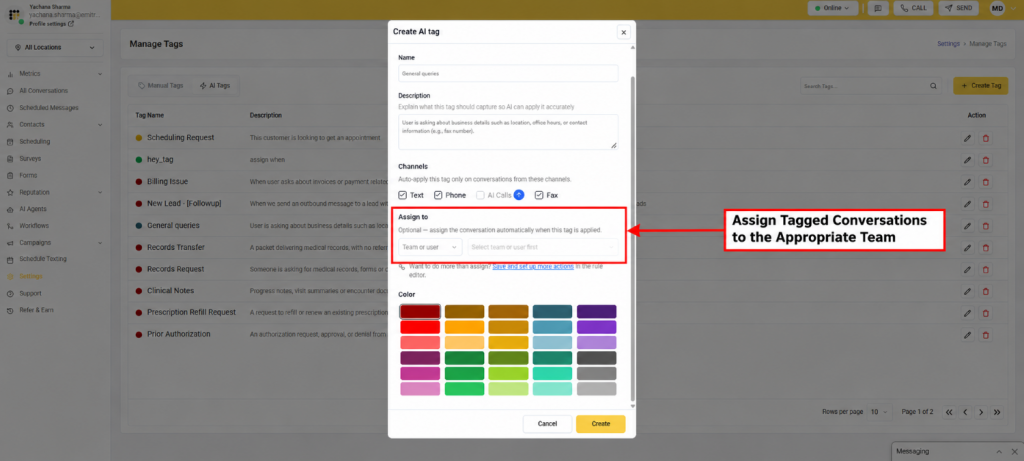Click Cancel in the dialog
This screenshot has height=461, width=1024.
(547, 424)
